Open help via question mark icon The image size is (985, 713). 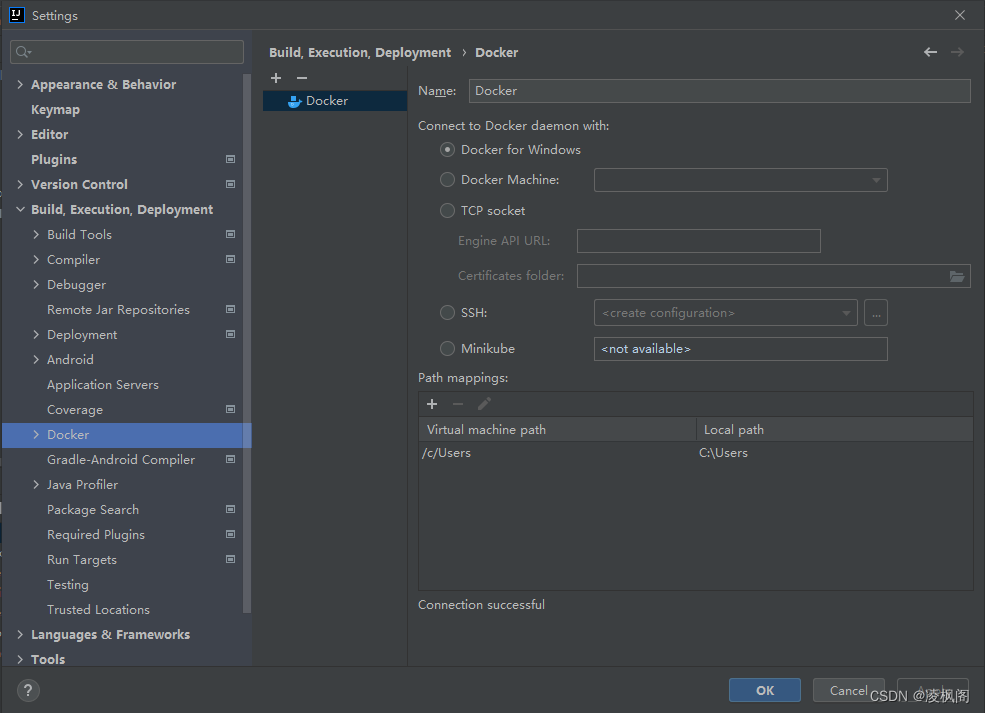tap(27, 690)
